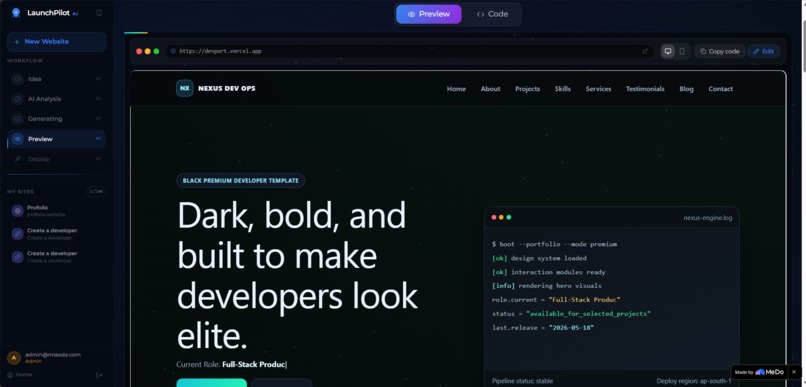Open the Home link in preview navbar
Screen dimensions: 806x387
(x=456, y=89)
